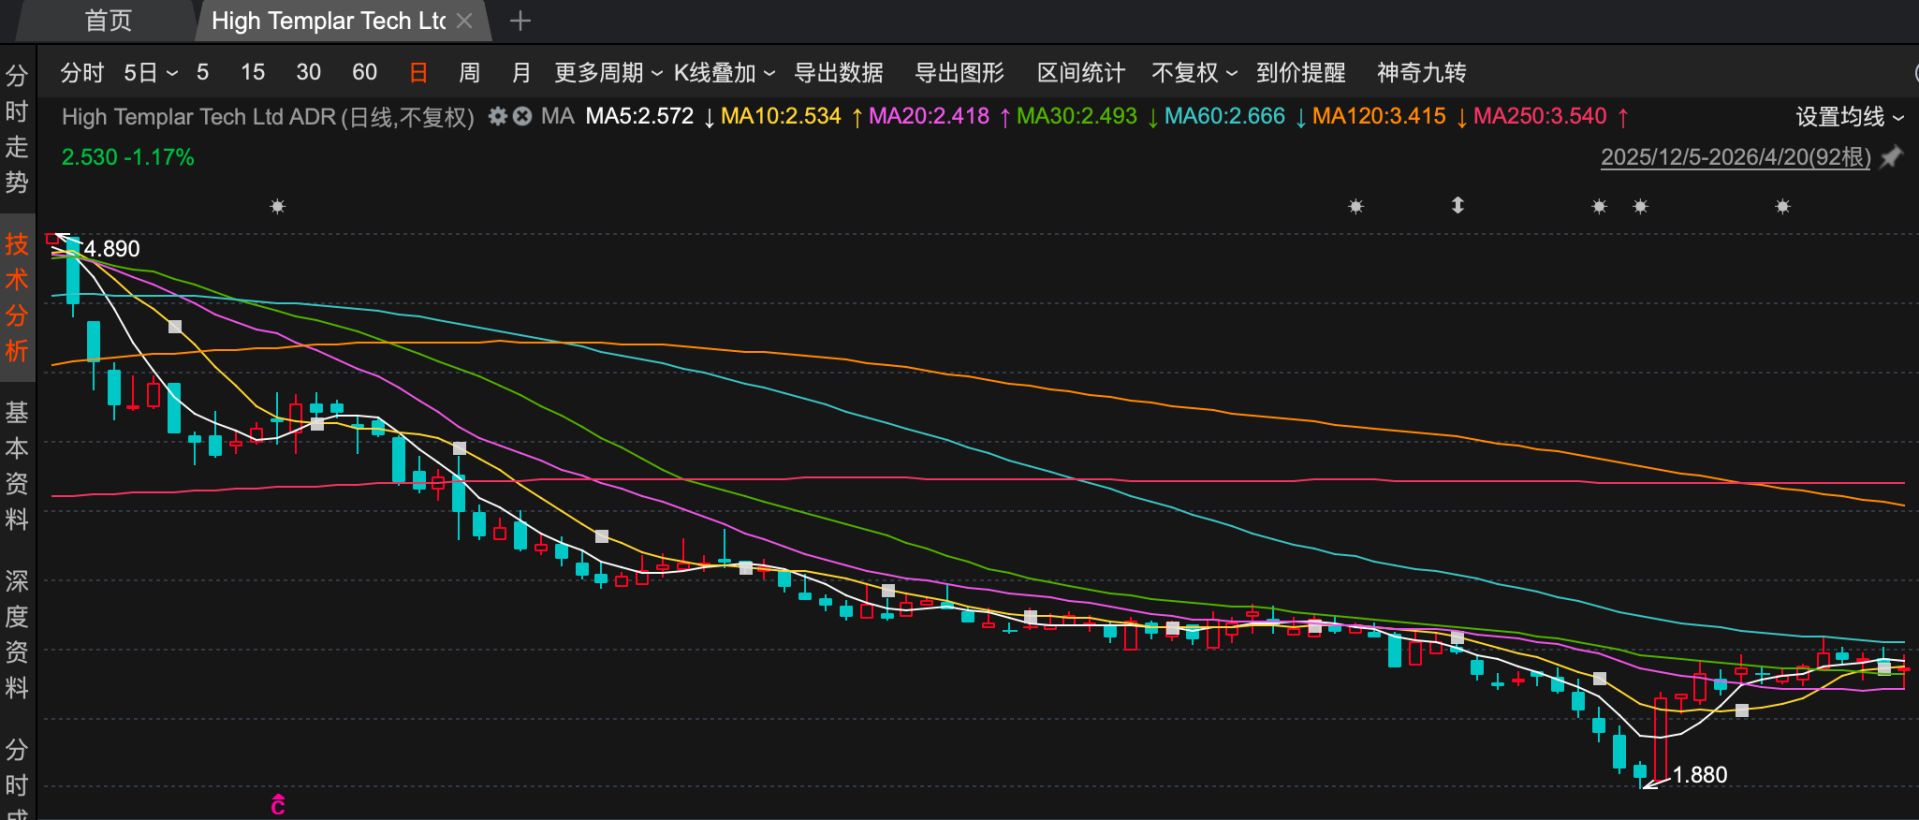Switch to the 首页 home tab
The width and height of the screenshot is (1919, 820).
coord(108,21)
